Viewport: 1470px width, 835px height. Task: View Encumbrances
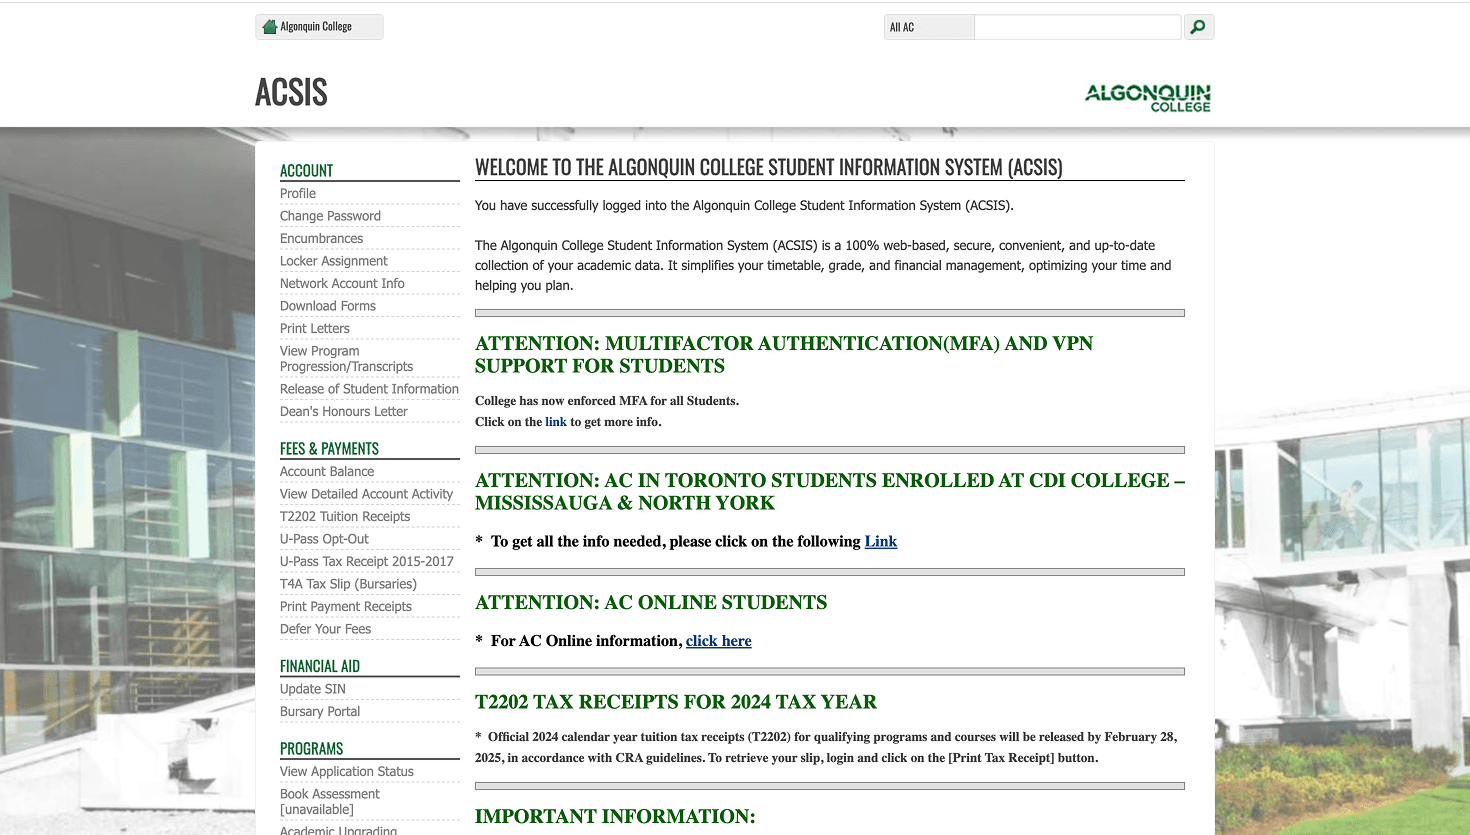(x=321, y=238)
